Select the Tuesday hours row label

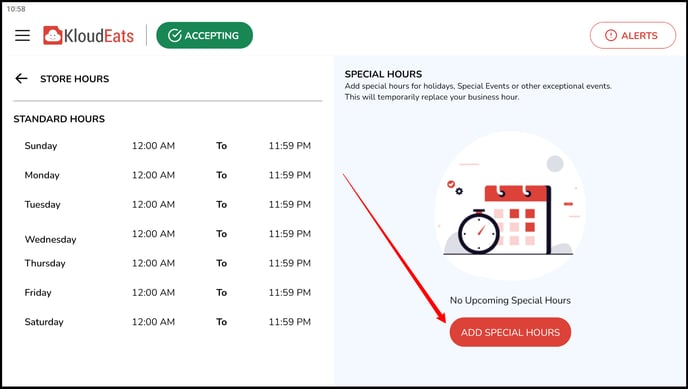43,205
